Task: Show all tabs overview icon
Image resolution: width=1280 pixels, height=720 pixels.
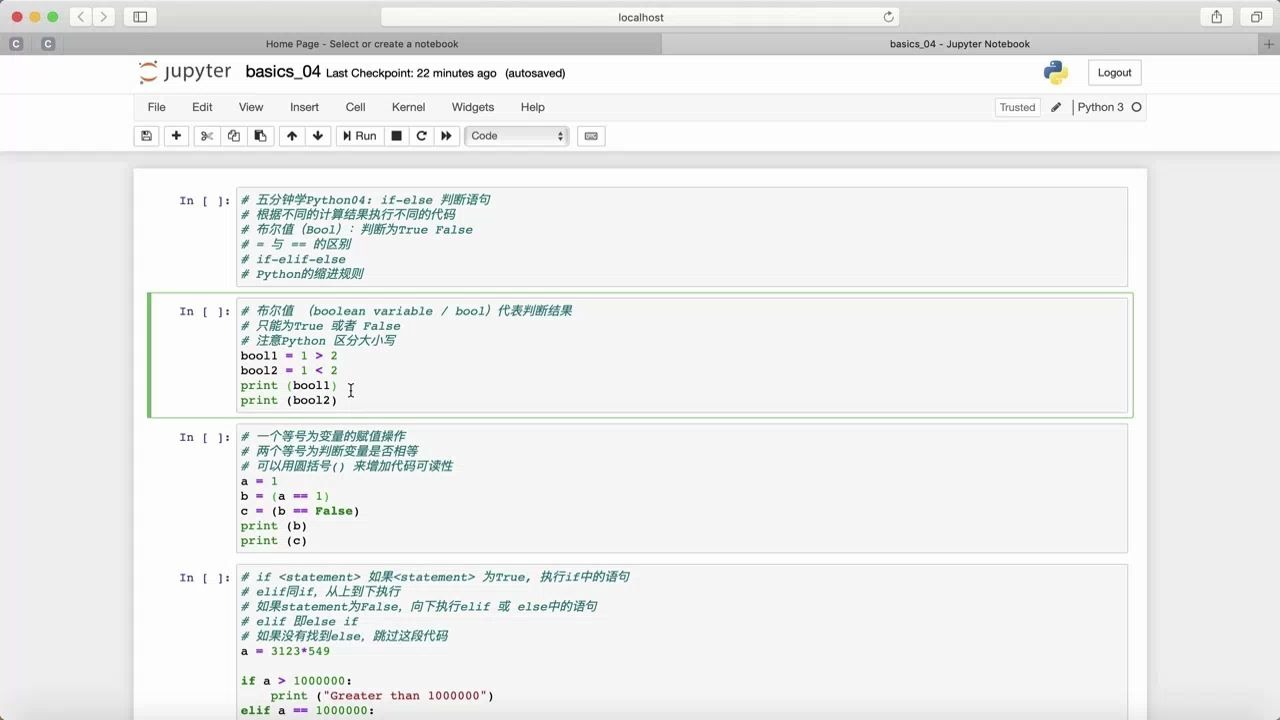Action: point(1256,17)
